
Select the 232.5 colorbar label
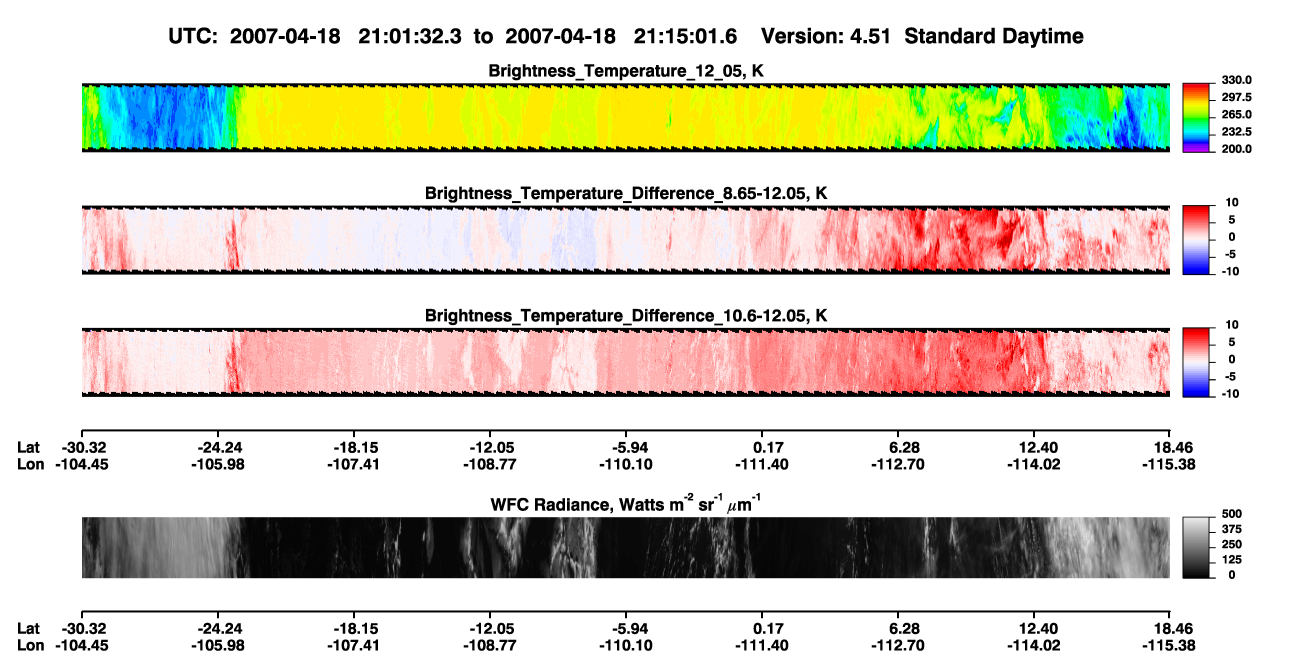tap(1236, 132)
